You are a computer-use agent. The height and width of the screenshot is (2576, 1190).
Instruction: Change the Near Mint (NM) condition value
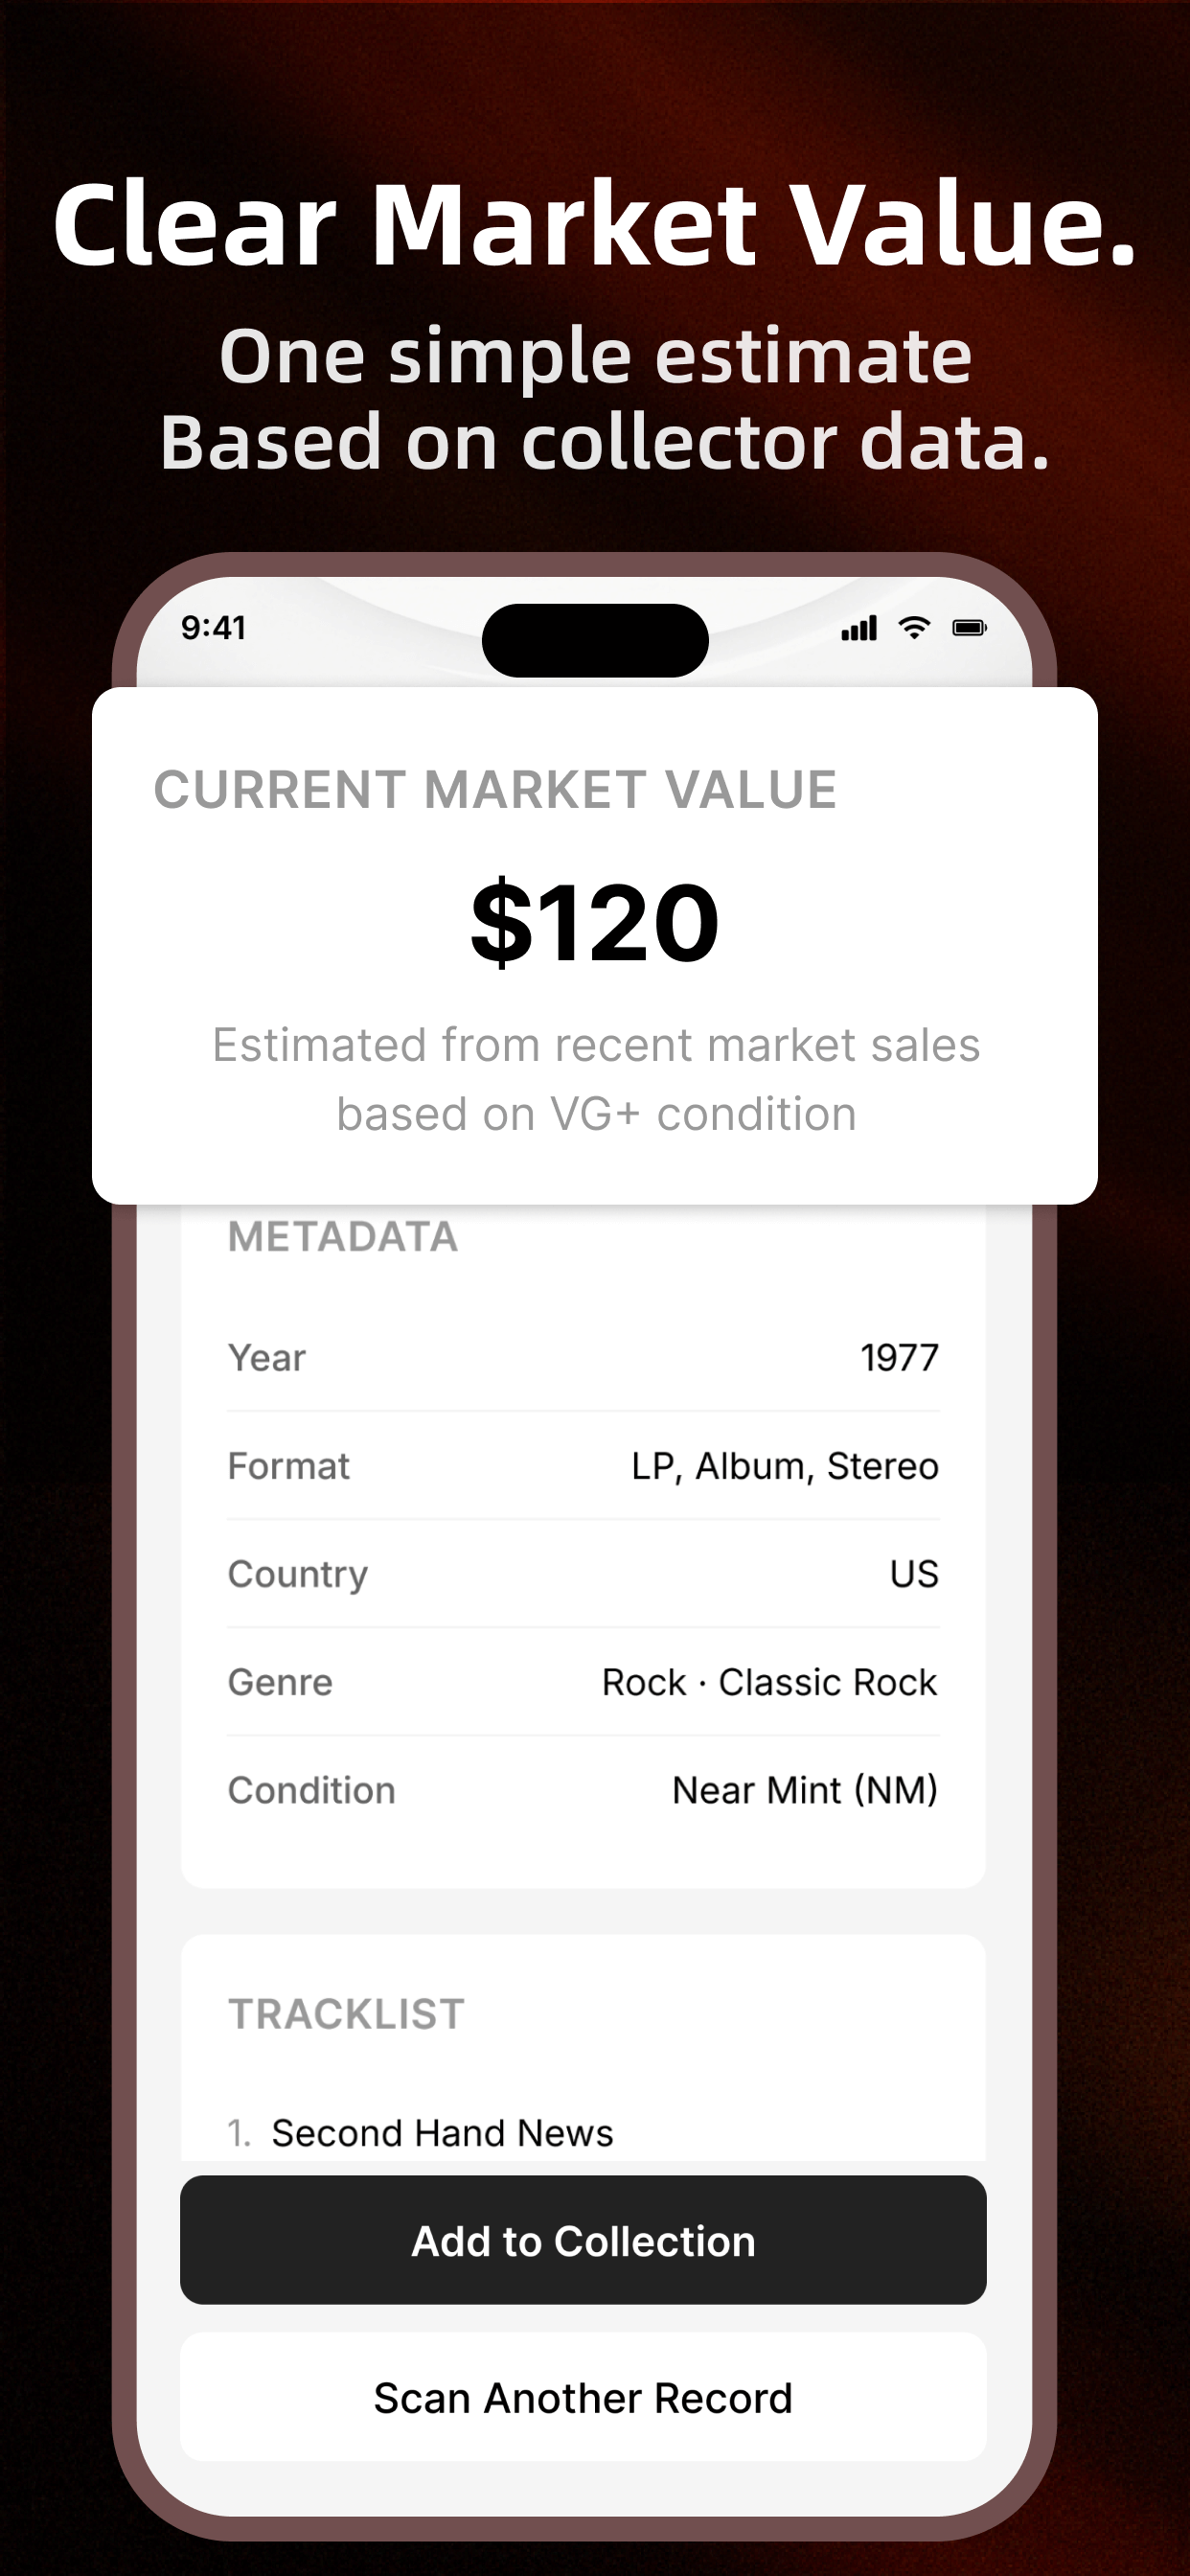(804, 1790)
